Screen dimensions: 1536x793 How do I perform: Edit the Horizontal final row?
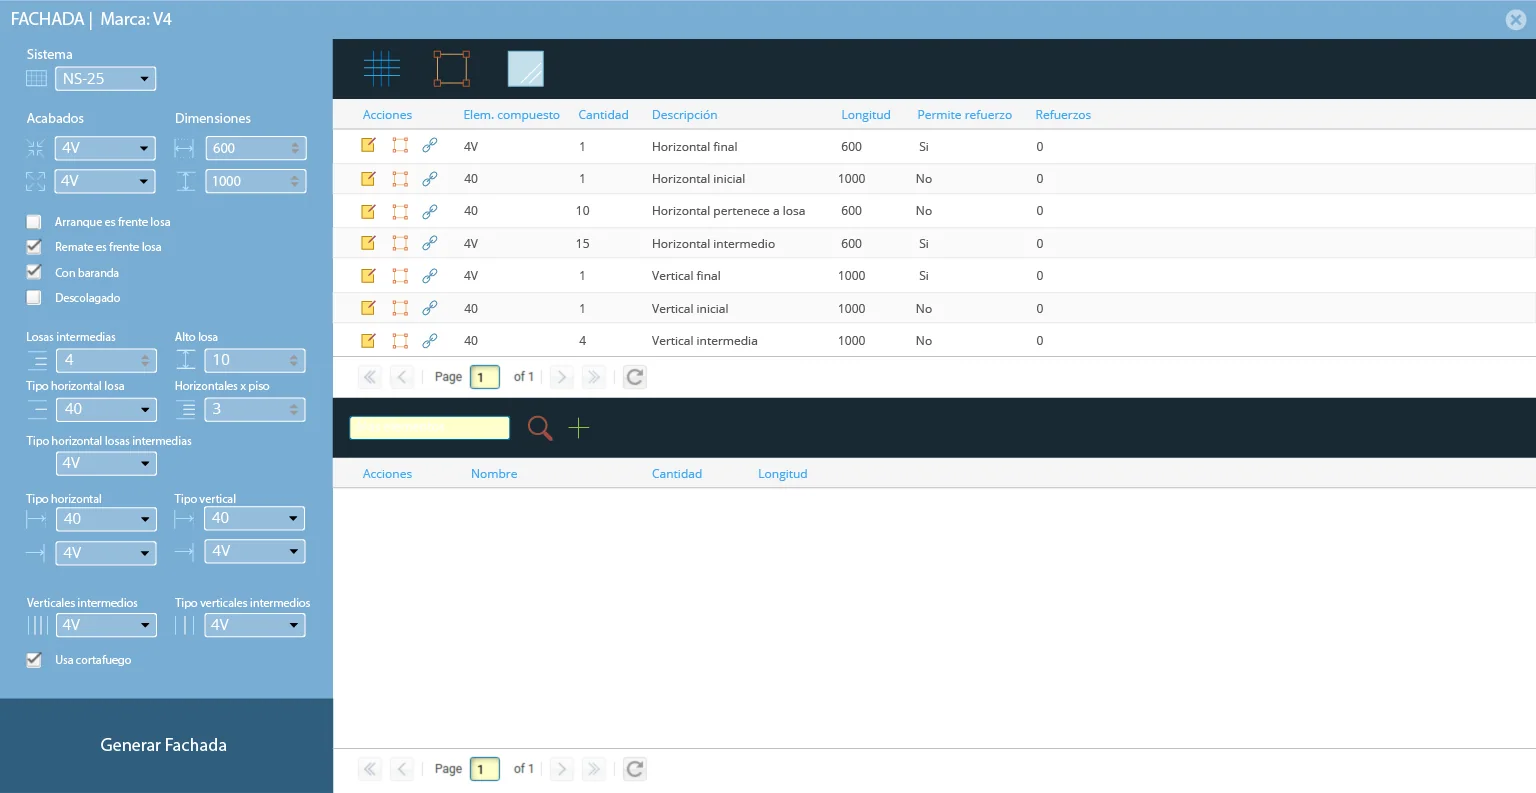pos(368,146)
